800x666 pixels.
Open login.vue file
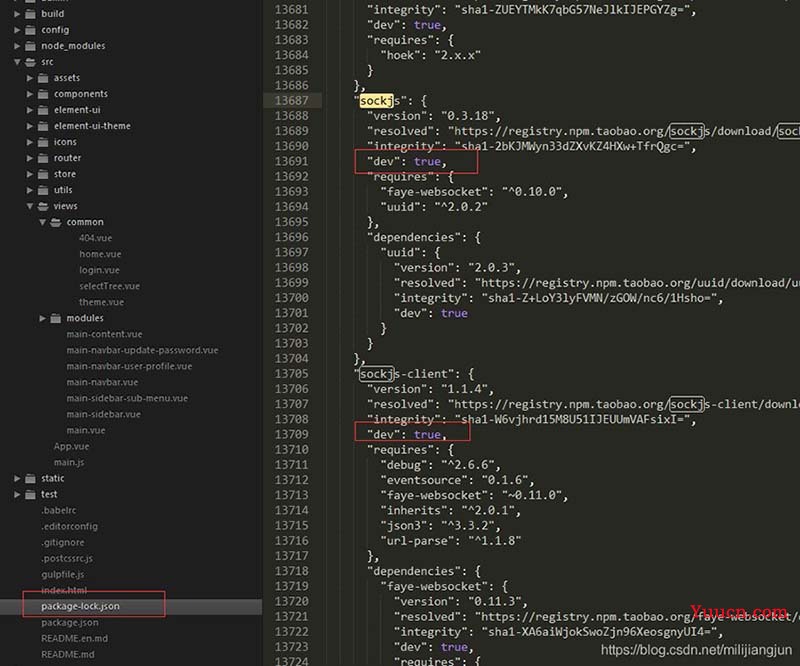coord(99,270)
